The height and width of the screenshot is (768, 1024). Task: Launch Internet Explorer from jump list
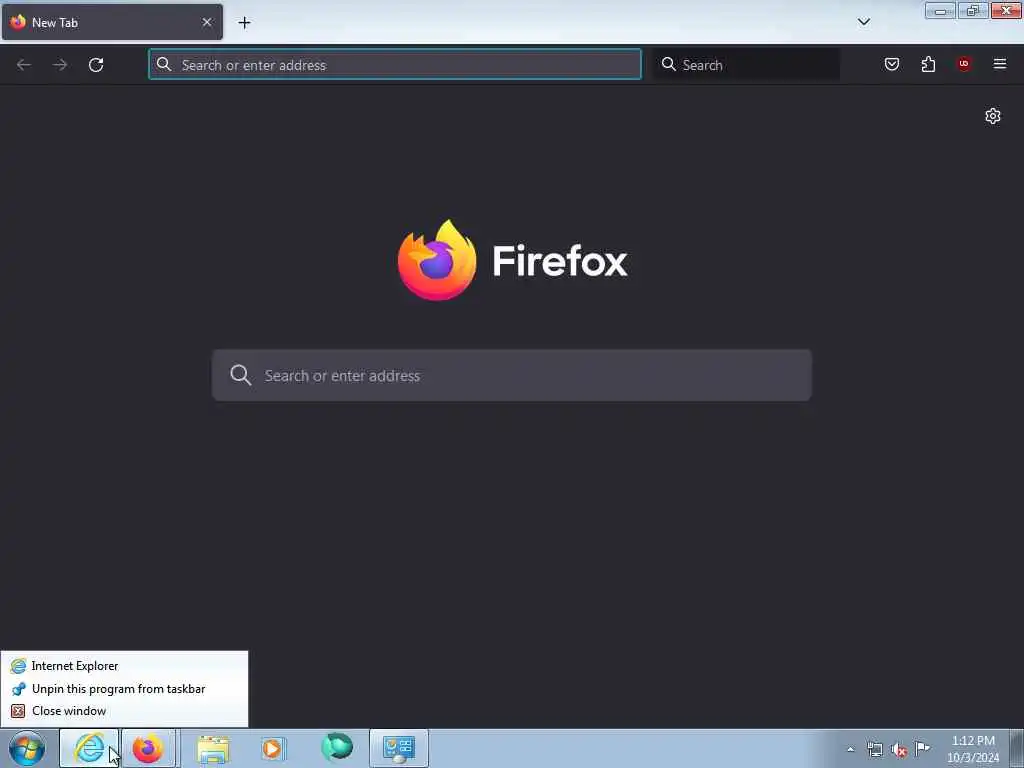[124, 666]
